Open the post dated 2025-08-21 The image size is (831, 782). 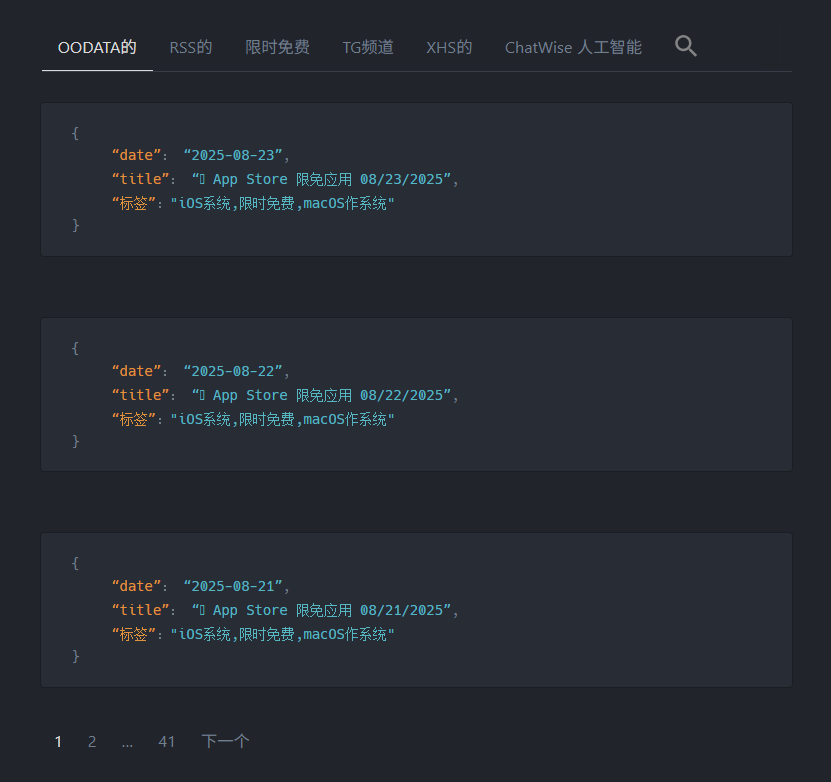pyautogui.click(x=416, y=610)
